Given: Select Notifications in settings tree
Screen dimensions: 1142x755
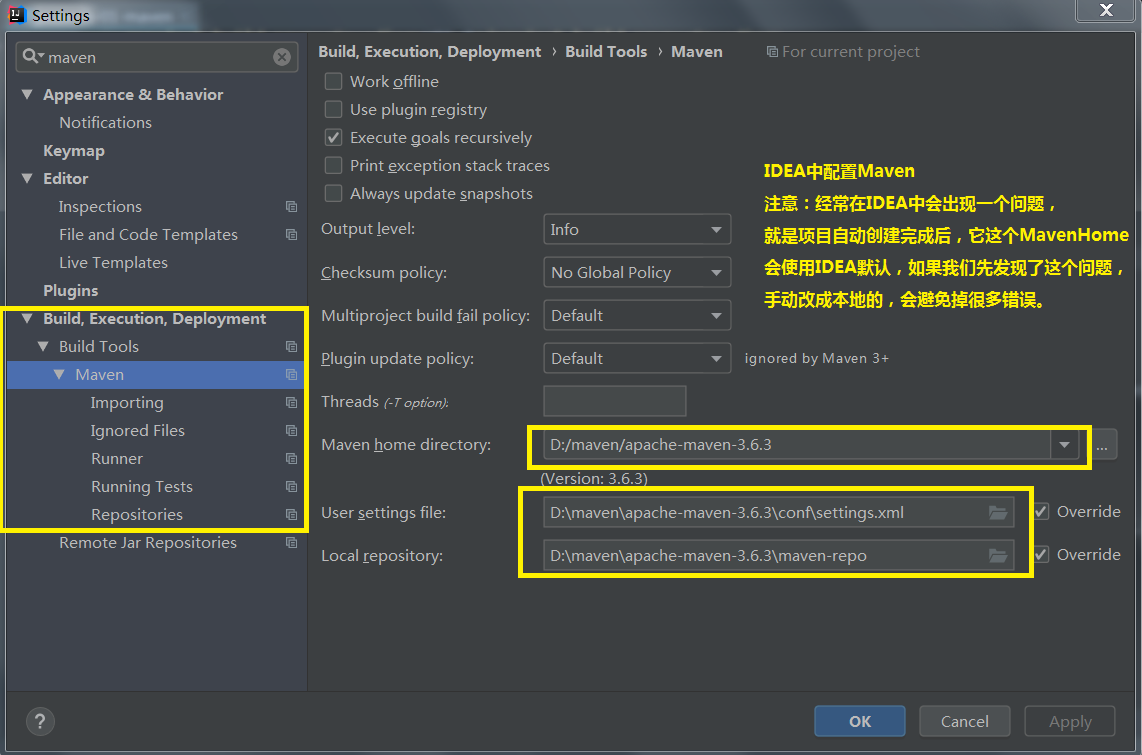Looking at the screenshot, I should [106, 122].
